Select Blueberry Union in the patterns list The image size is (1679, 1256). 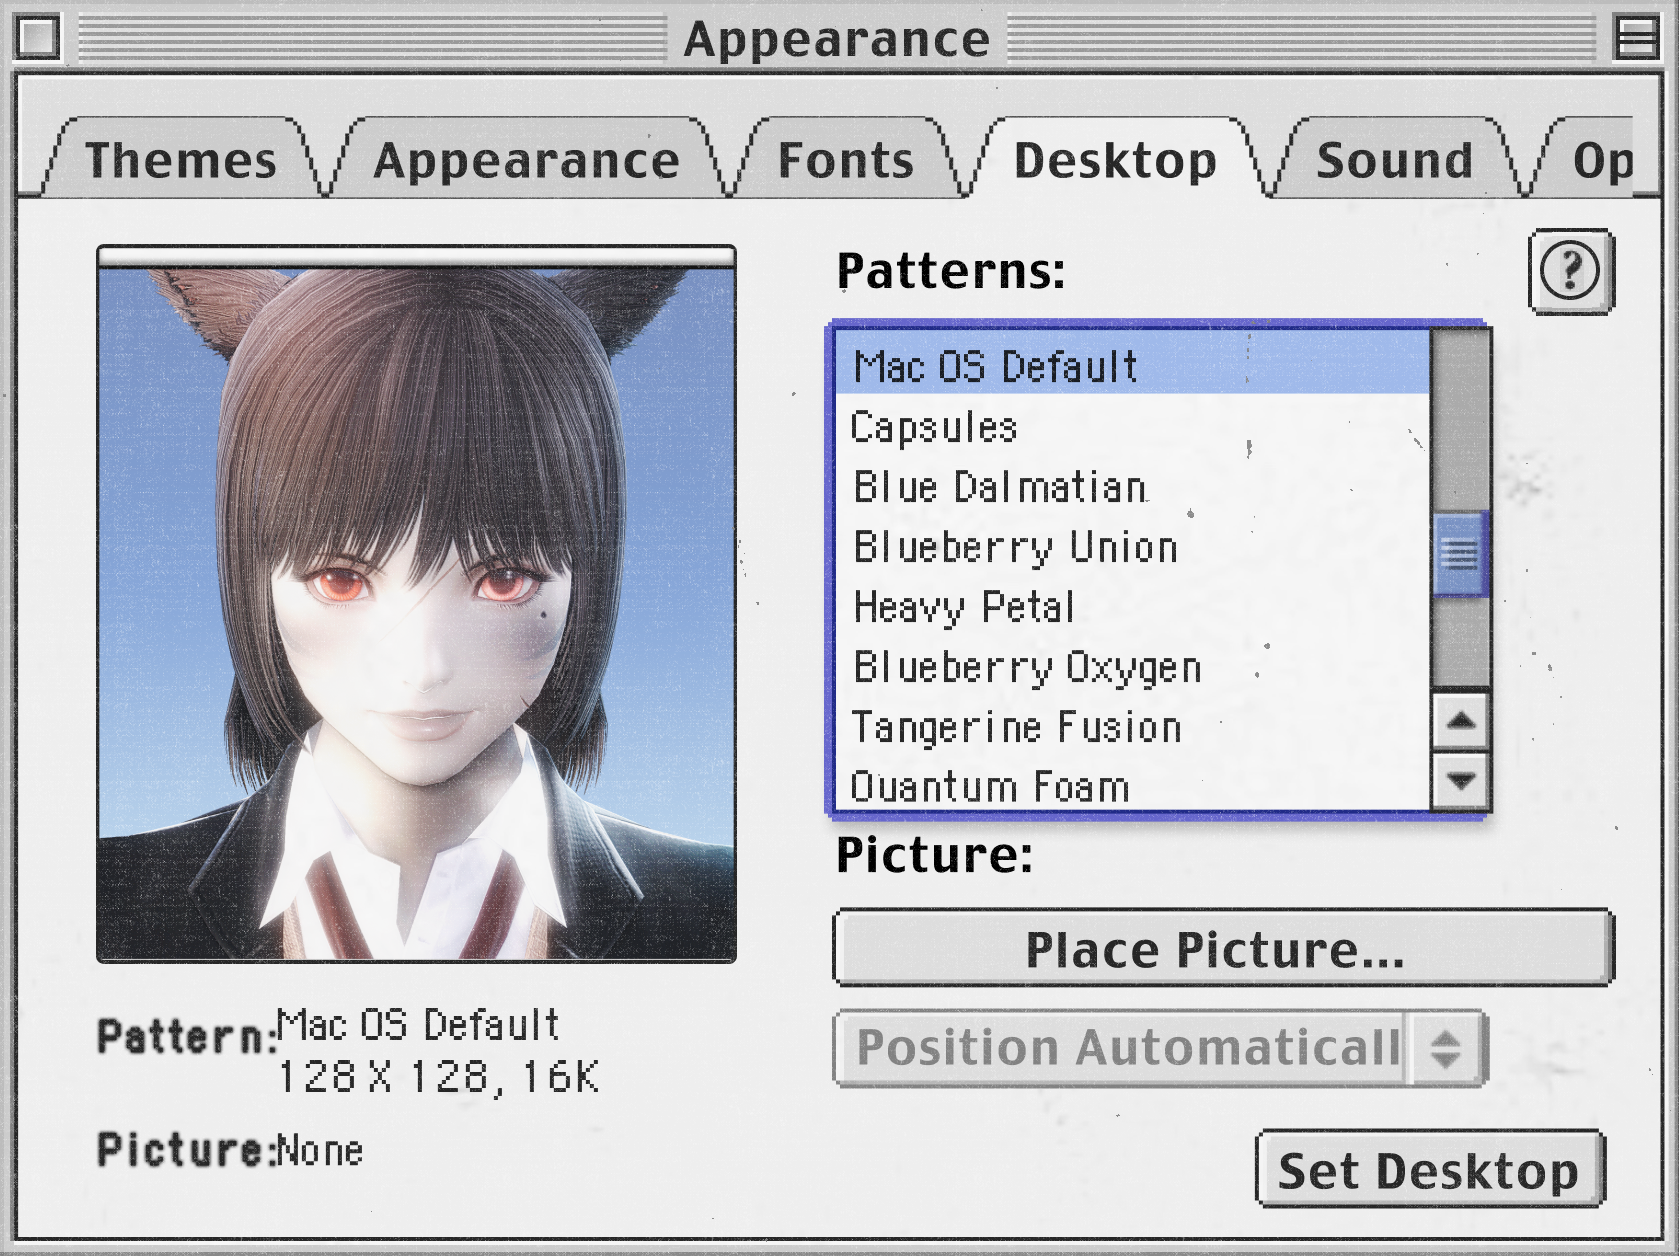tap(1132, 547)
